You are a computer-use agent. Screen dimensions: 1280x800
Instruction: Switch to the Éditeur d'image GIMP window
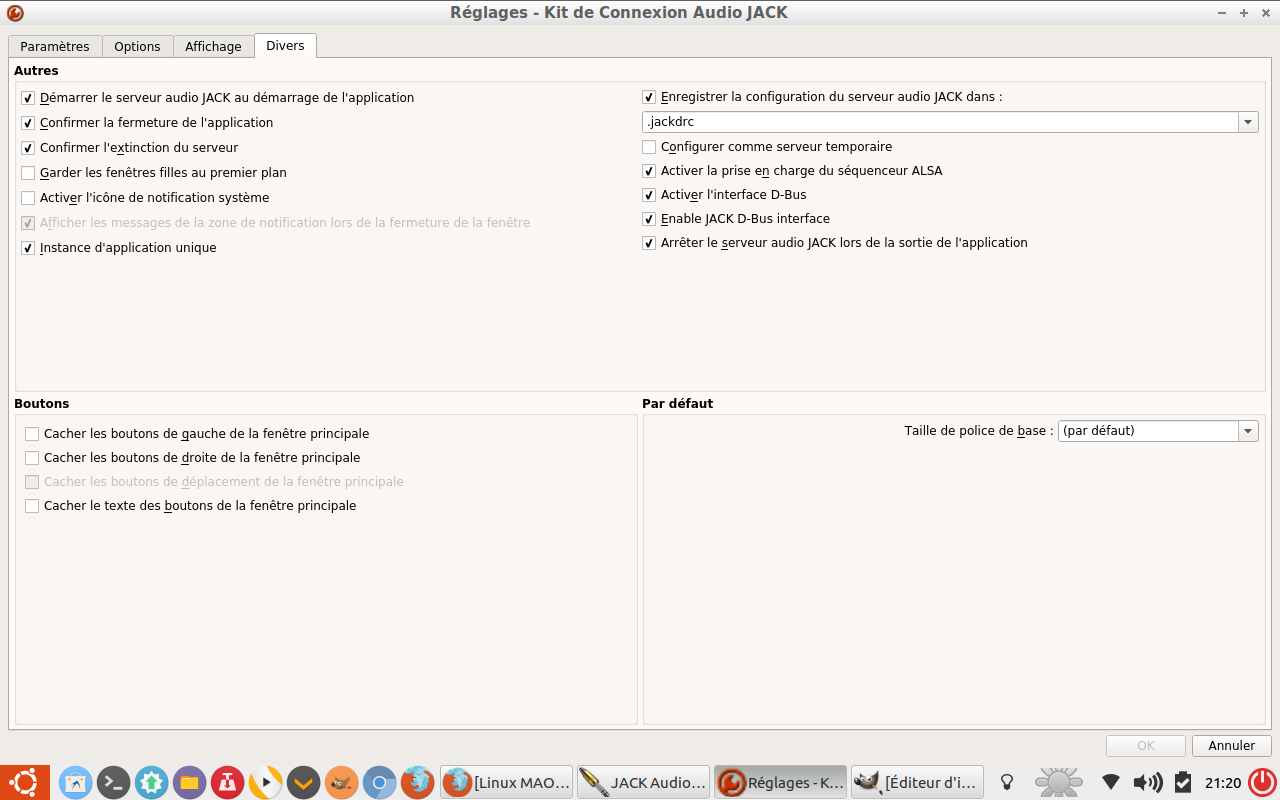tap(917, 782)
